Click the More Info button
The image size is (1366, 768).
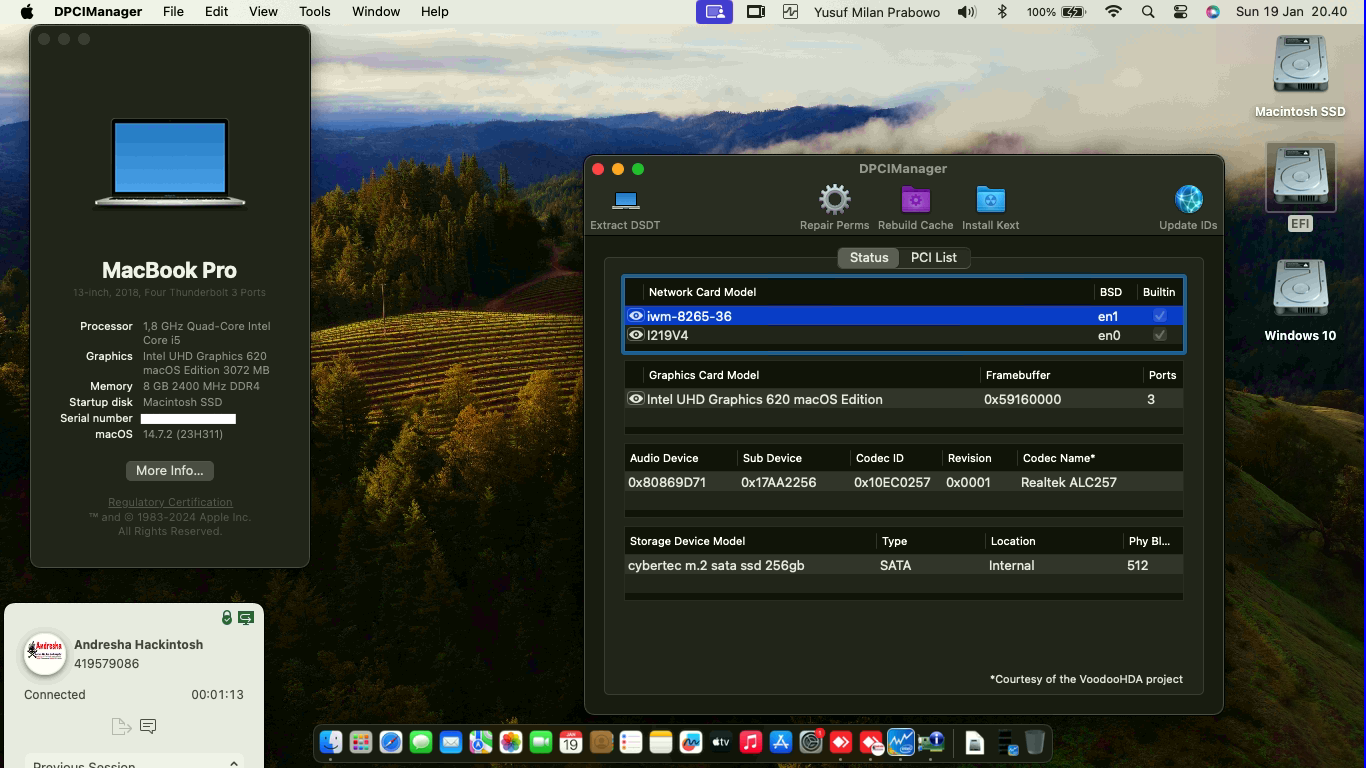pos(169,470)
